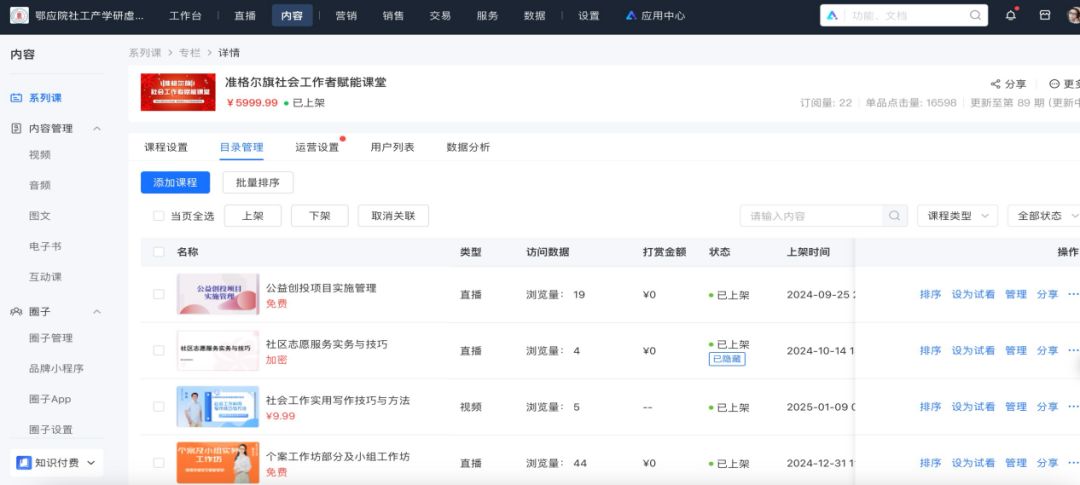Open more actions for 公益创投项目实施管理 row
The width and height of the screenshot is (1080, 485).
click(x=1073, y=295)
